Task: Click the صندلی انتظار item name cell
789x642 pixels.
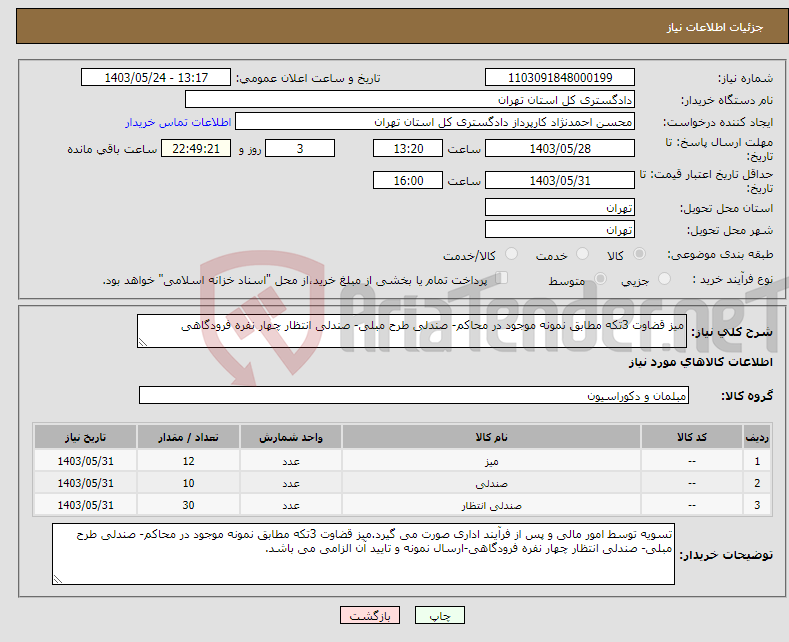Action: click(x=491, y=505)
